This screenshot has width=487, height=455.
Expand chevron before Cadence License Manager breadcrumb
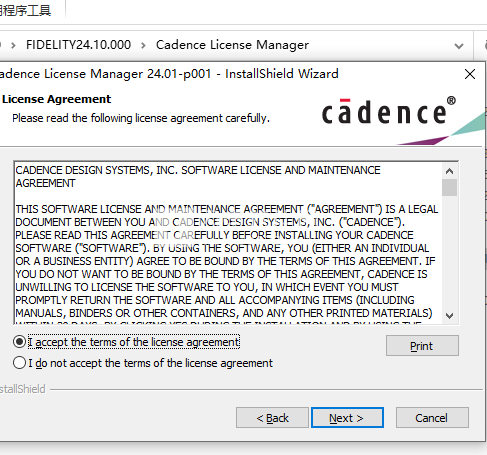143,45
